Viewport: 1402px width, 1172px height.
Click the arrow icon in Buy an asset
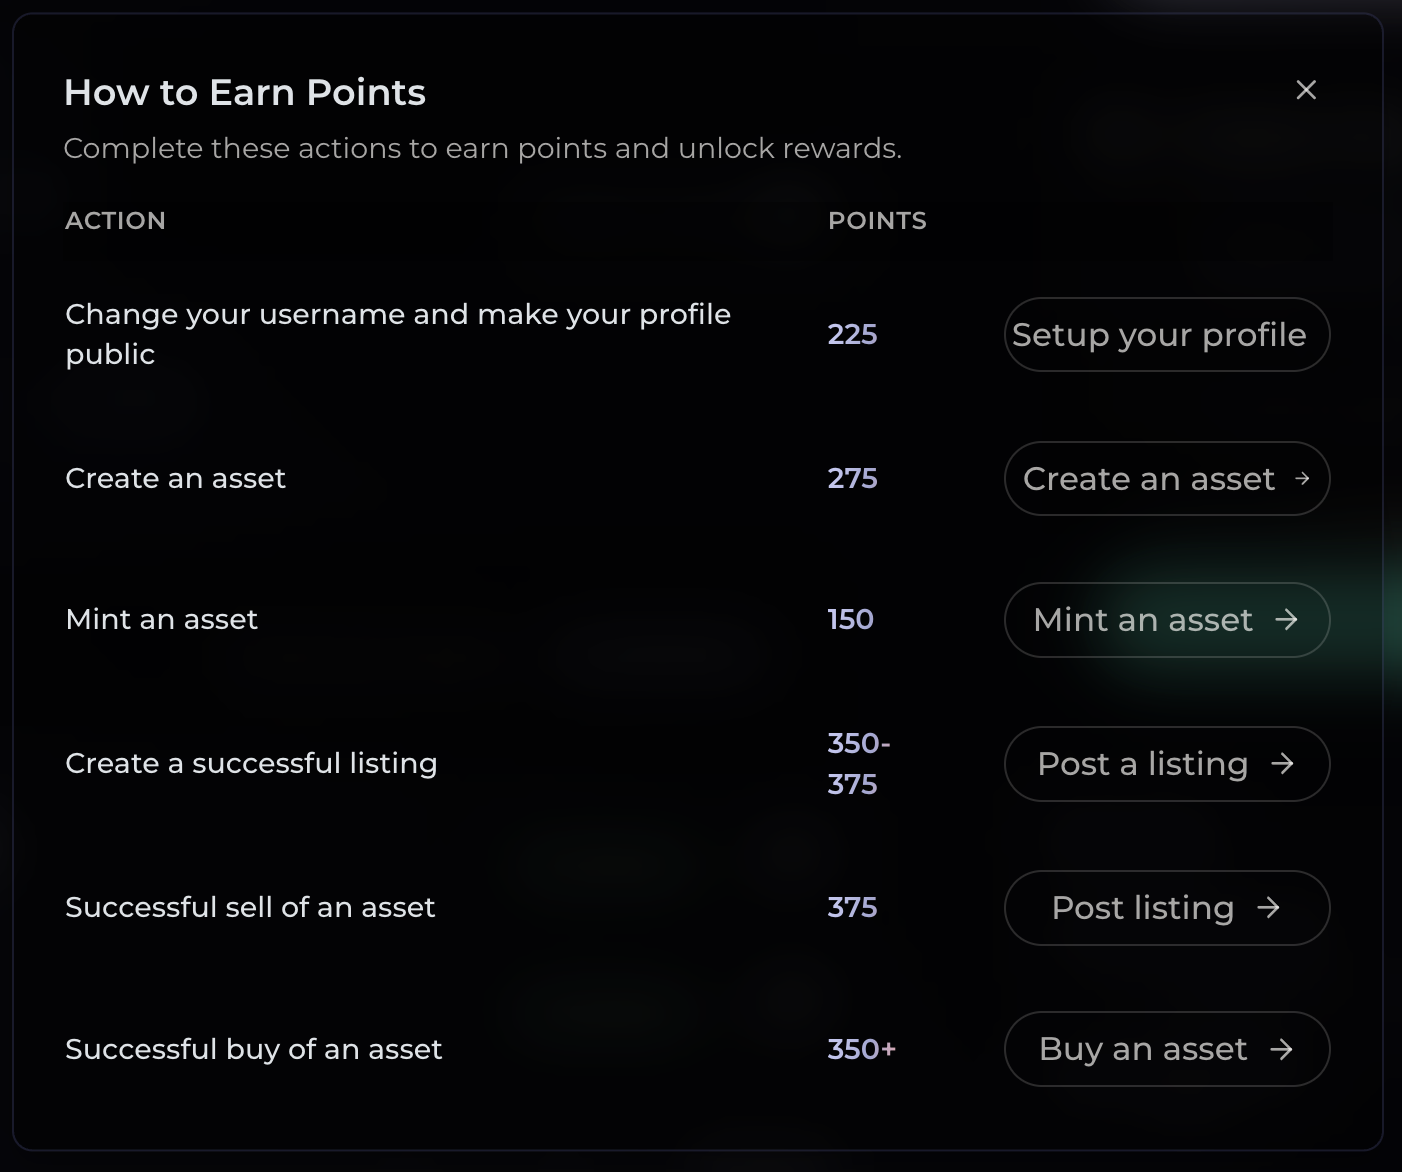pos(1281,1049)
